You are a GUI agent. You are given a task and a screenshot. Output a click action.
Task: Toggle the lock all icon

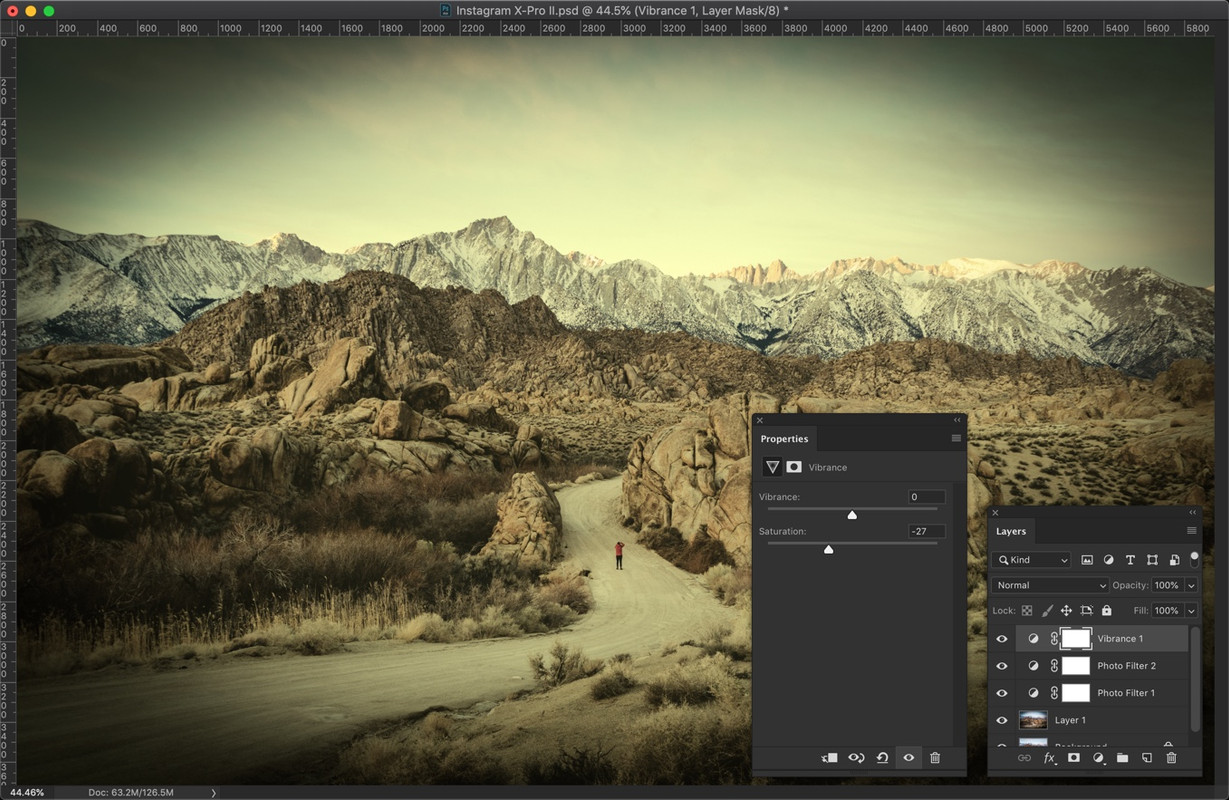coord(1106,610)
